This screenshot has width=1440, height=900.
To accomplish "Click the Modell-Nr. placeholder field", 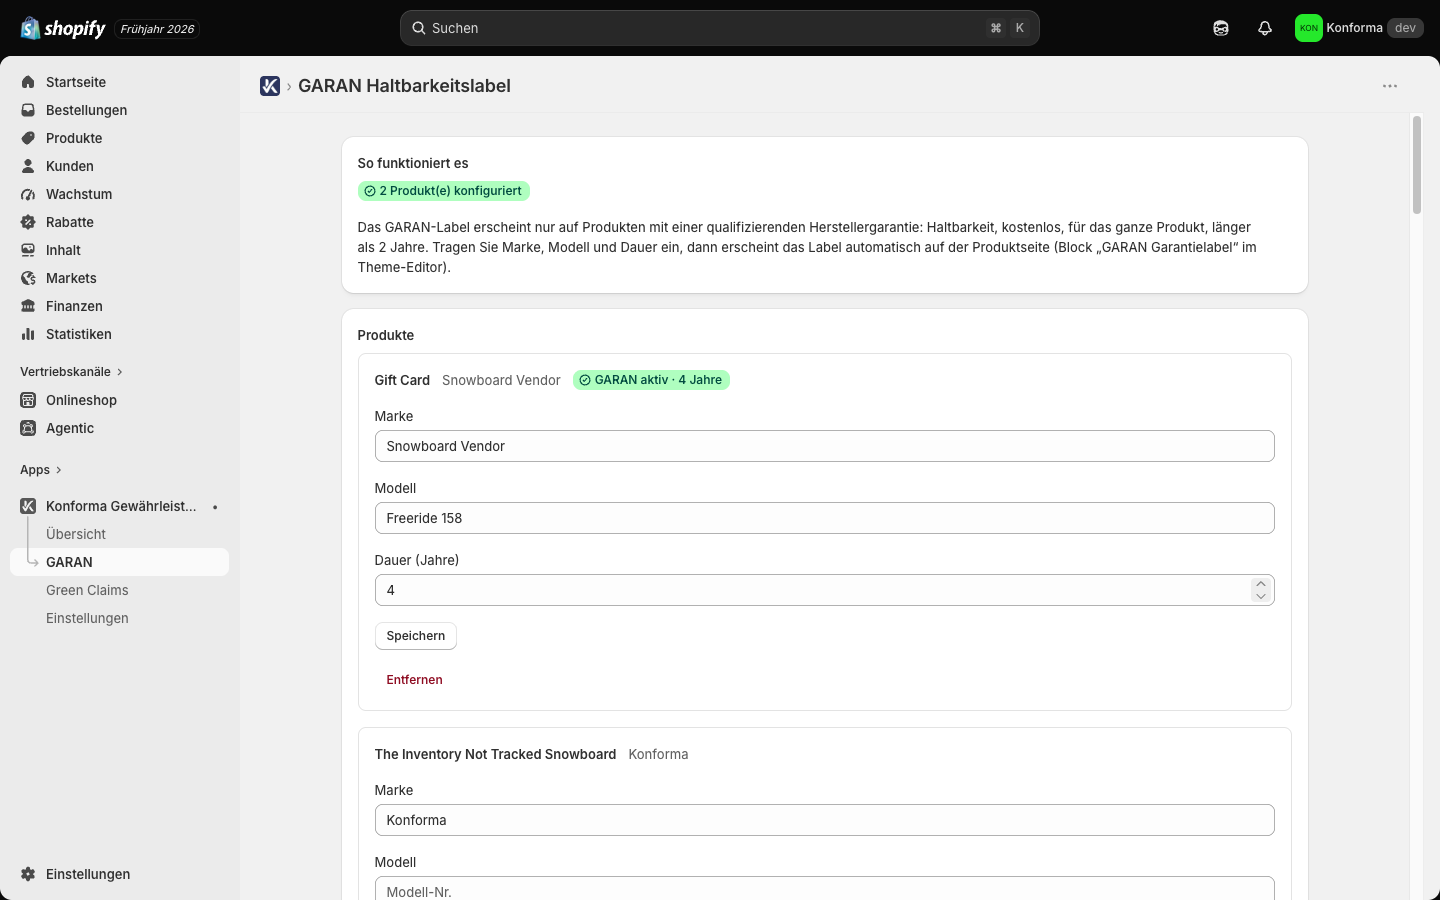I will point(825,889).
